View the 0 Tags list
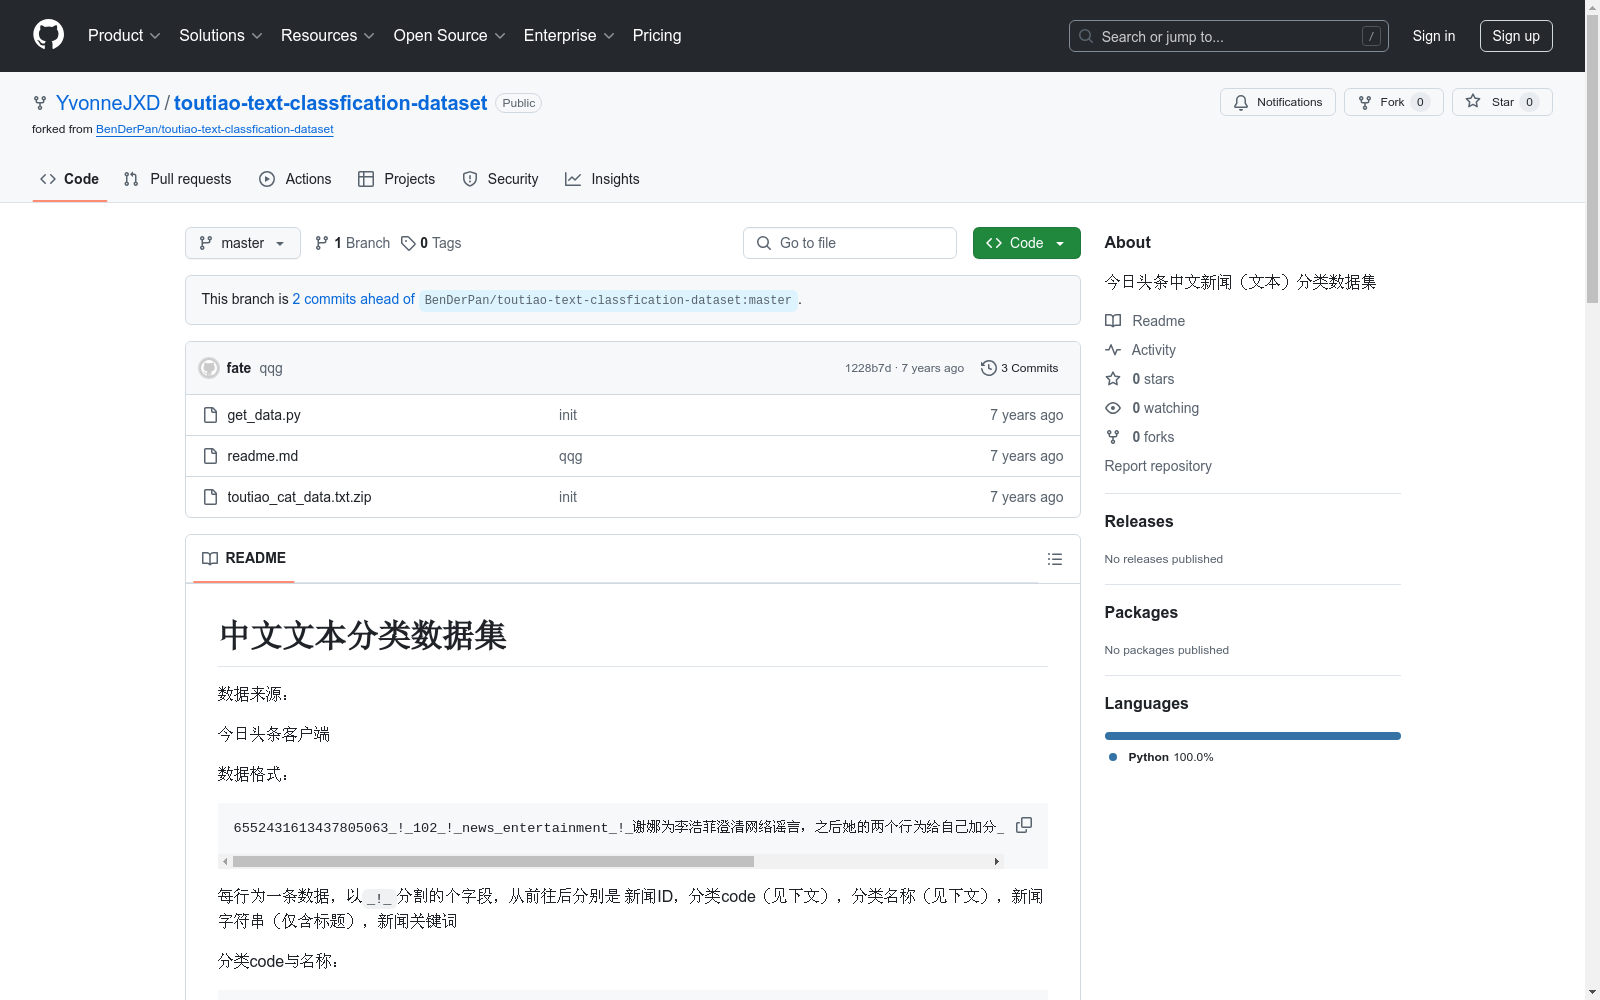The width and height of the screenshot is (1600, 1000). pyautogui.click(x=431, y=243)
